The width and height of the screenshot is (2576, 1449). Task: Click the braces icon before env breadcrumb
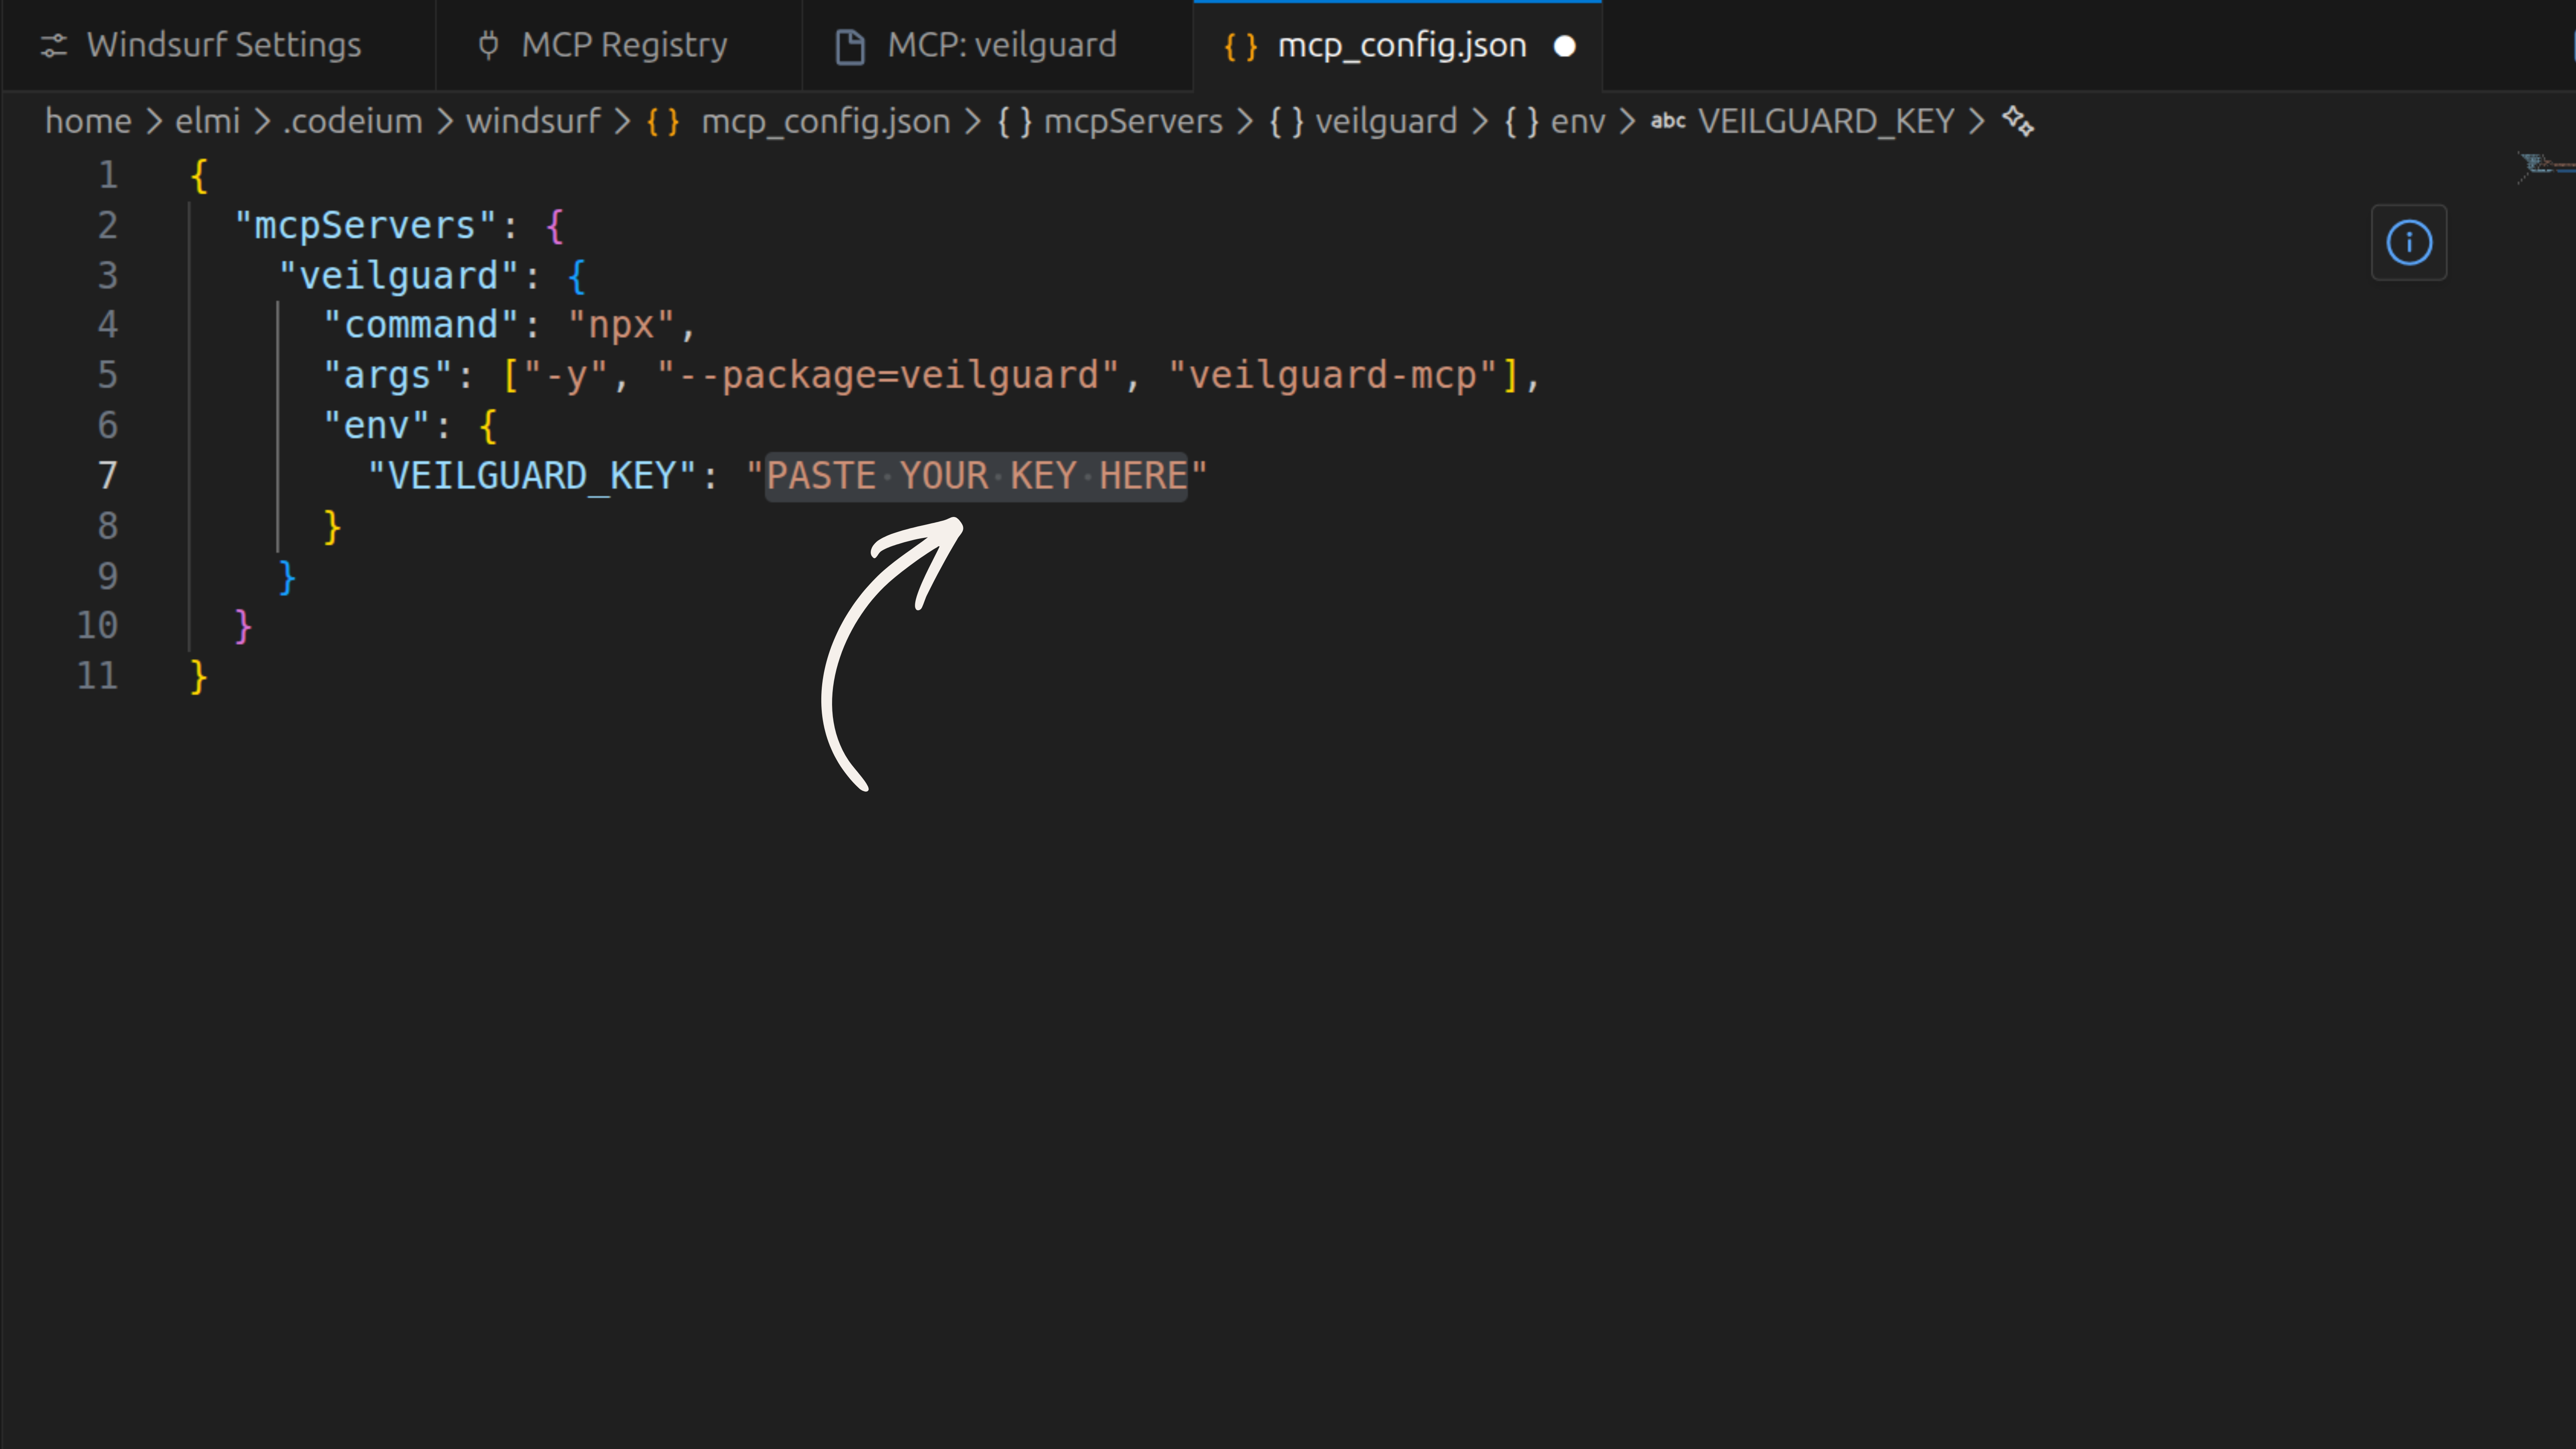(1521, 122)
